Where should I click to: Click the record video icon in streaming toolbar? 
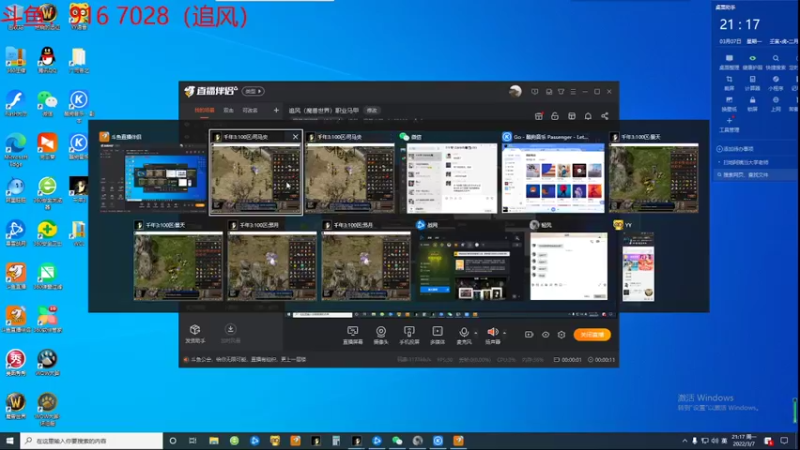[x=529, y=335]
